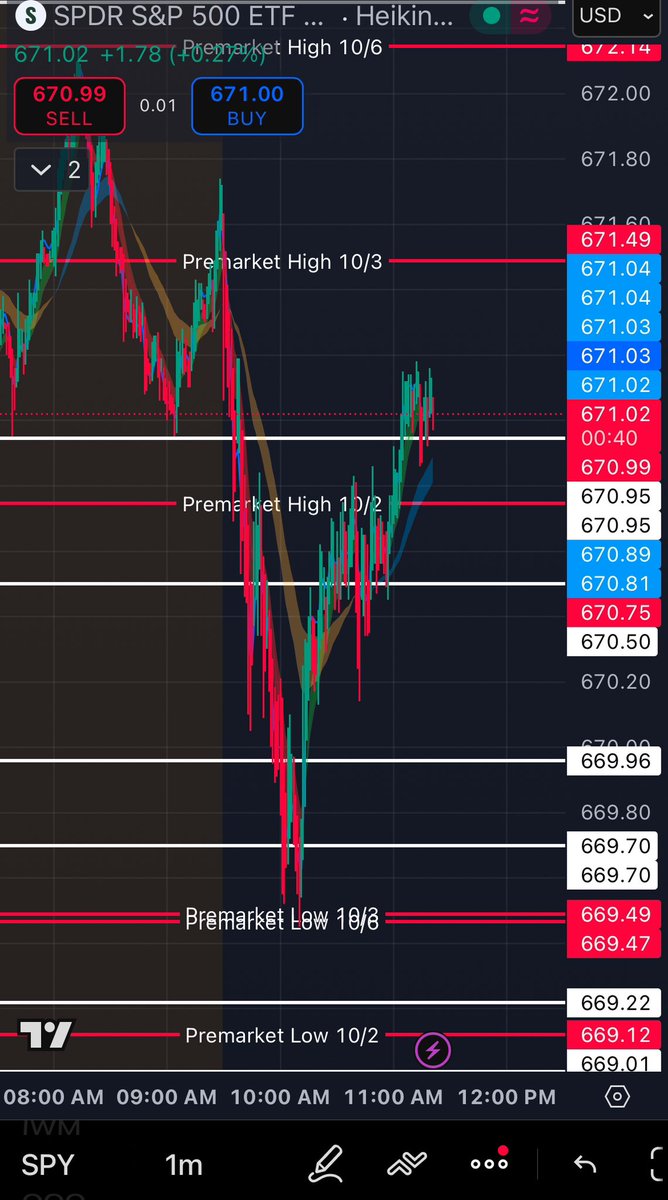Open the SPY symbol search

(x=48, y=1165)
